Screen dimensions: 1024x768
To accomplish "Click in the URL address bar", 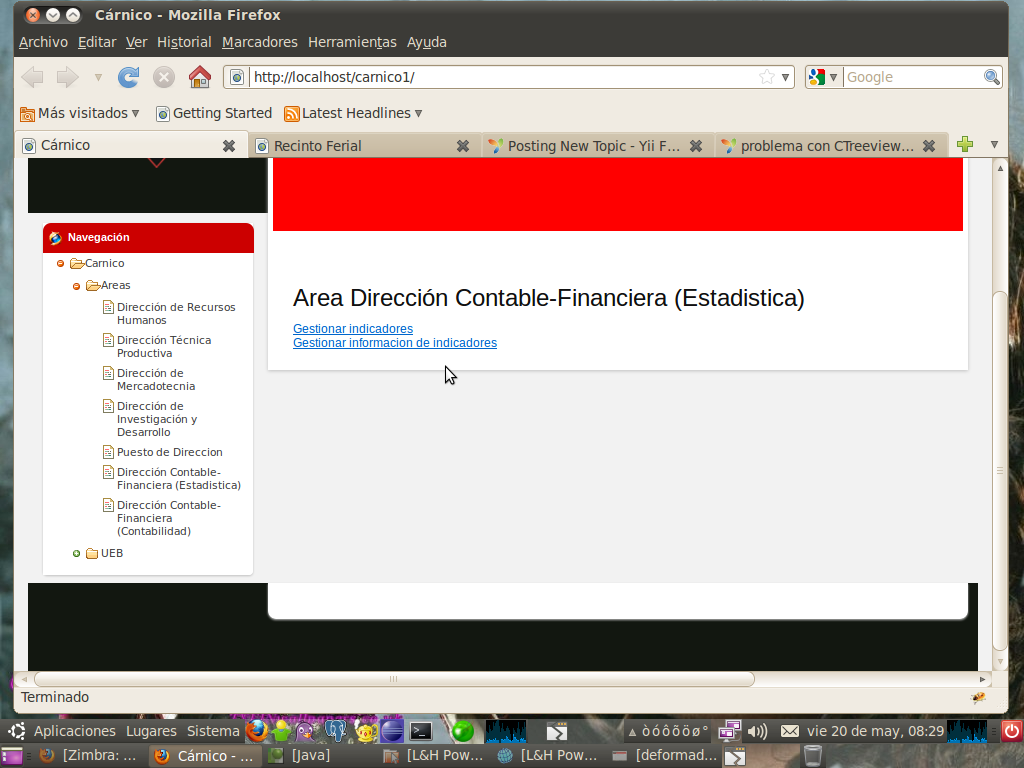I will (x=500, y=77).
